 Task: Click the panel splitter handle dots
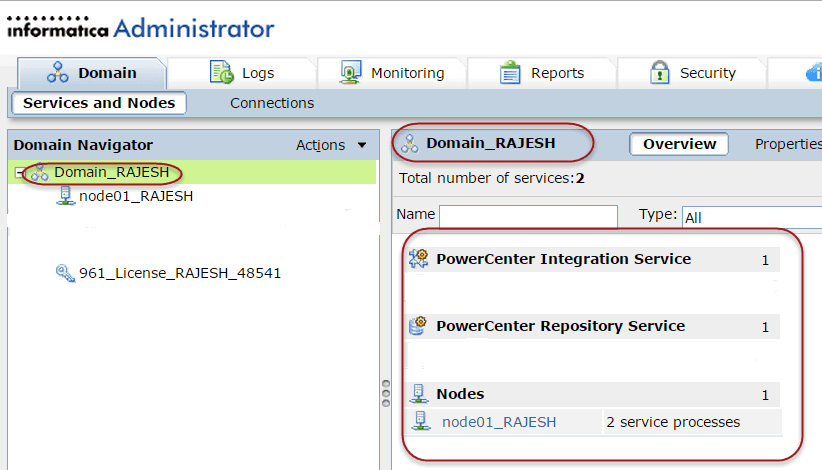386,394
